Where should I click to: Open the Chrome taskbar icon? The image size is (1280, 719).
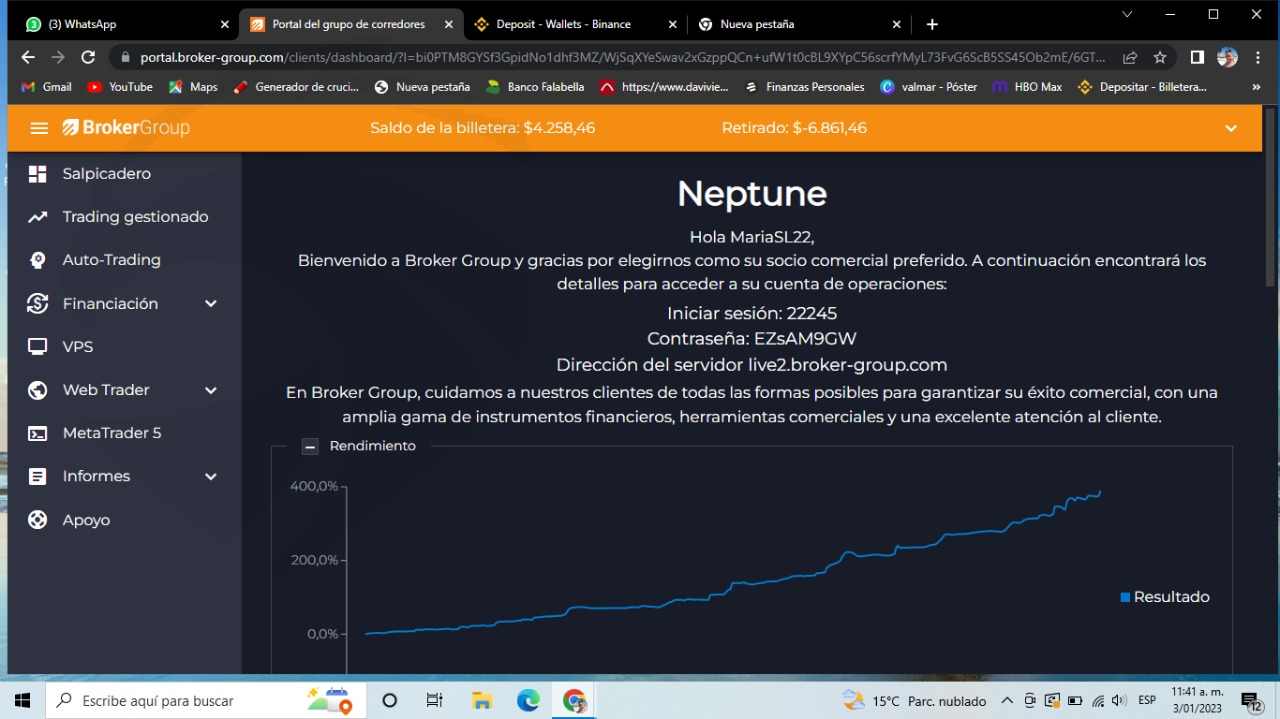click(x=574, y=700)
